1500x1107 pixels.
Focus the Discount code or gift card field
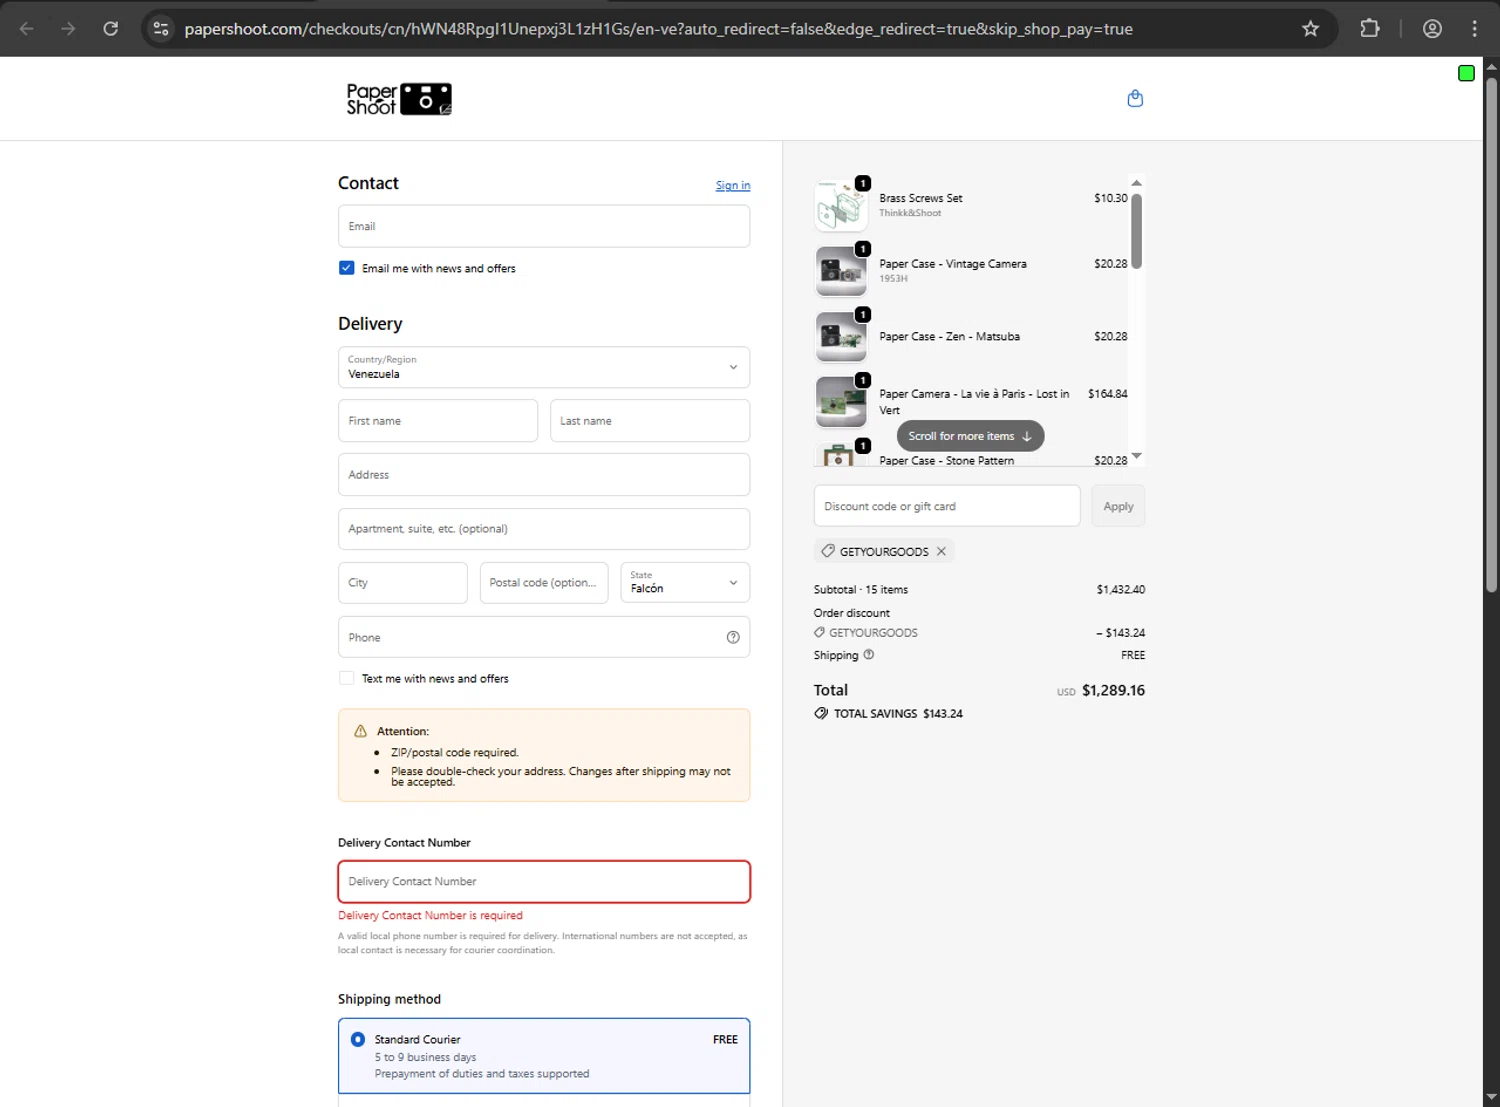[947, 506]
